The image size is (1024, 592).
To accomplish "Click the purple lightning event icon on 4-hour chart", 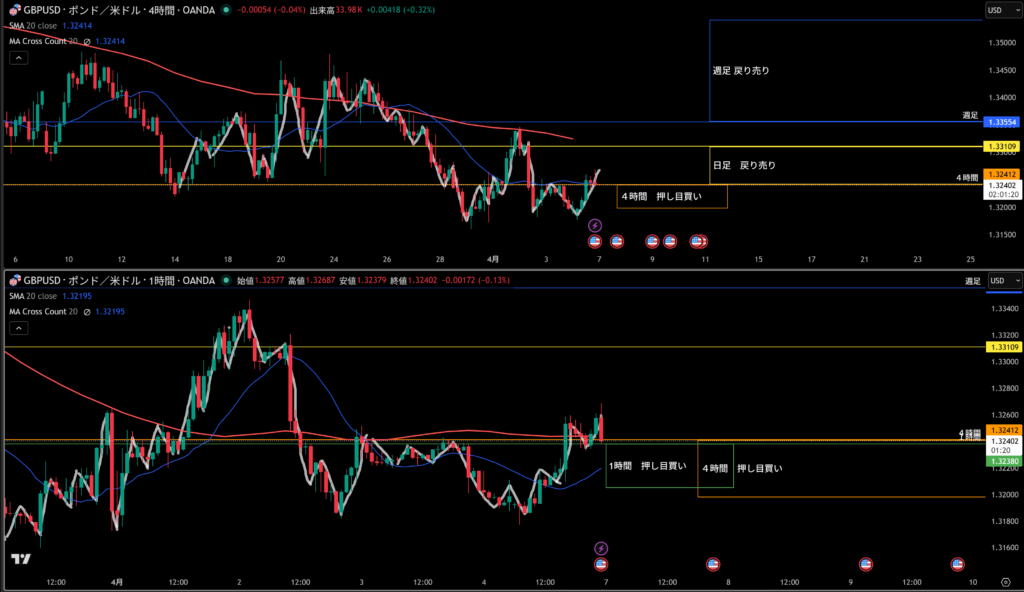I will 594,226.
